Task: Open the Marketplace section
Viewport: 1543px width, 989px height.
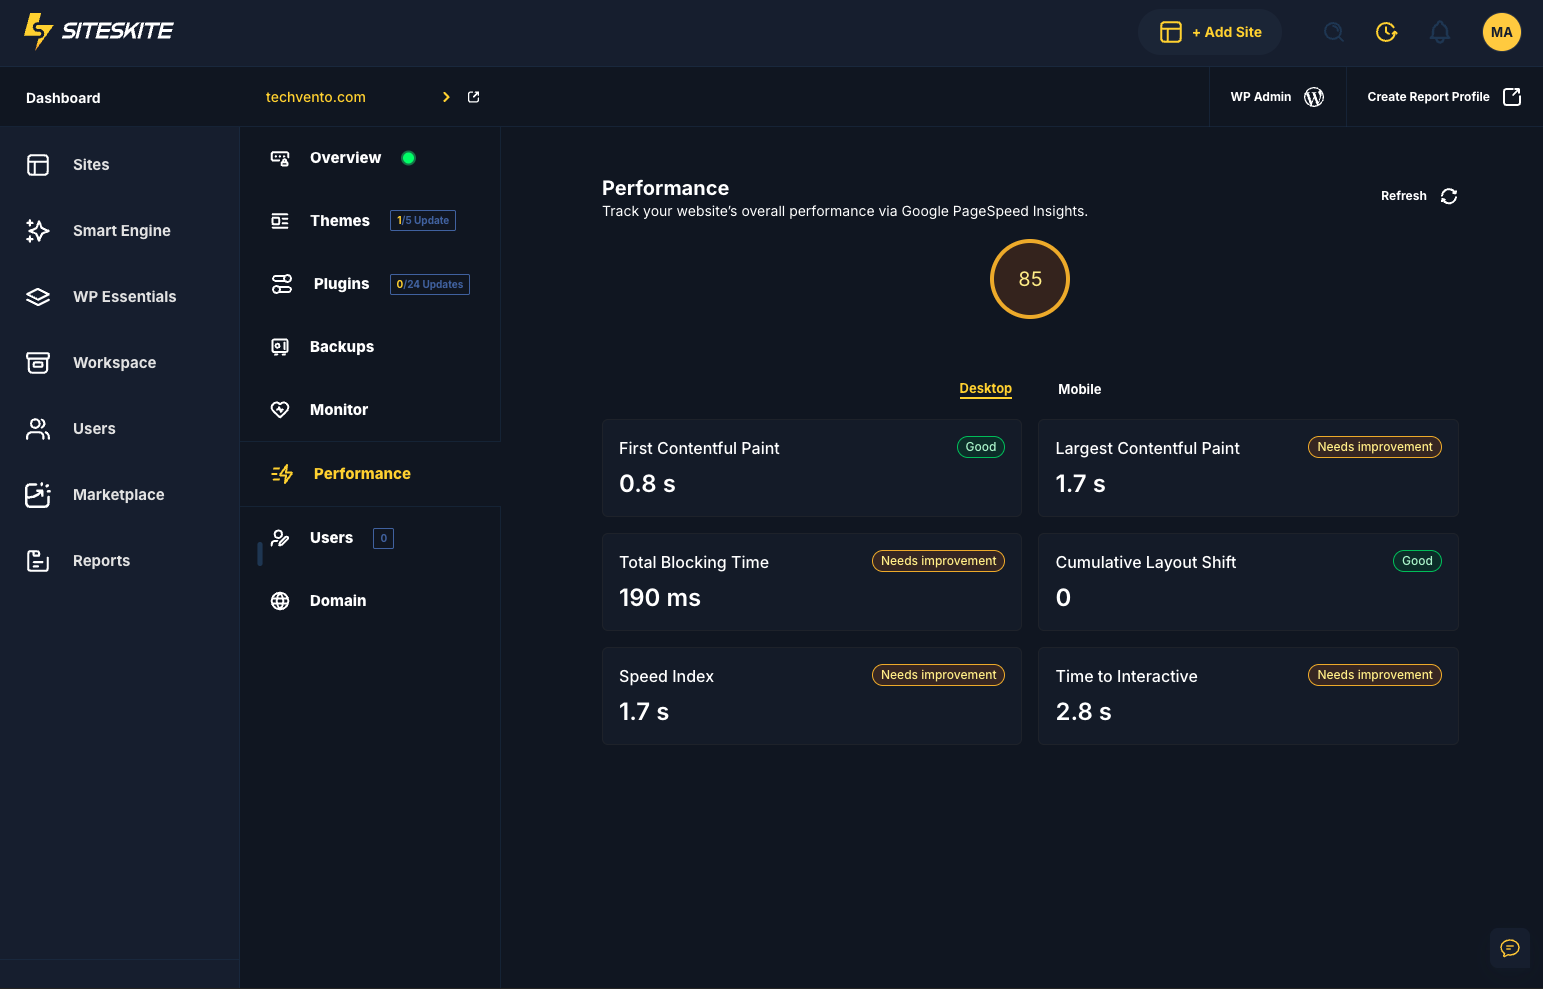Action: [118, 495]
